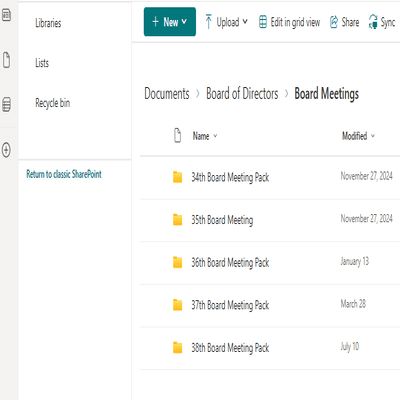Open the files icon in left rail
Screen dimensions: 400x400
6,60
